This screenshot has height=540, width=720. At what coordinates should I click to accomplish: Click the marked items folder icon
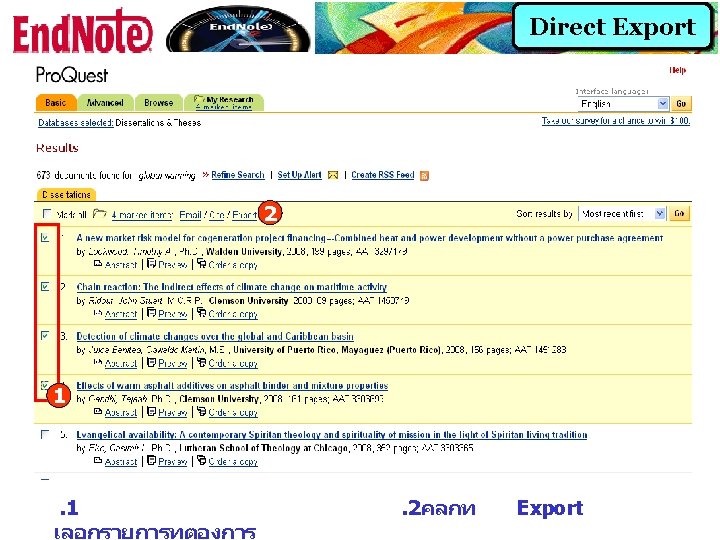point(100,214)
